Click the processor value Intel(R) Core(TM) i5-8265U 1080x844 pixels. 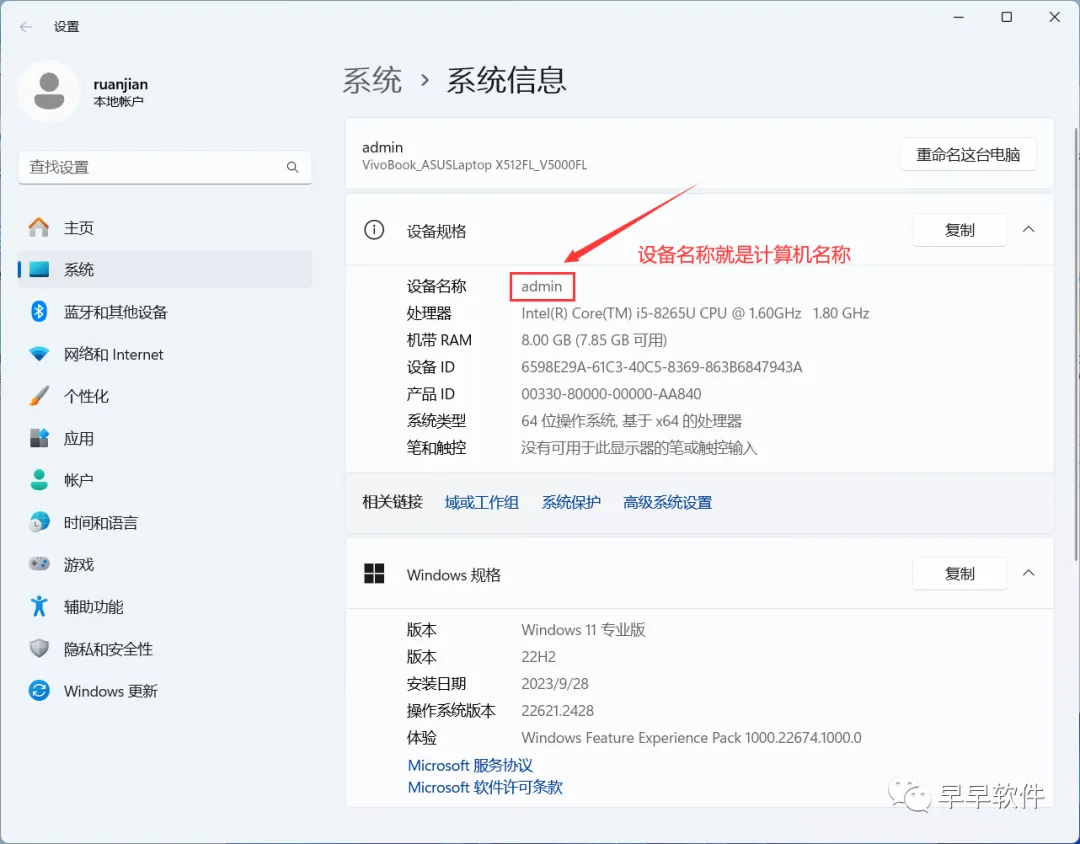coord(695,313)
